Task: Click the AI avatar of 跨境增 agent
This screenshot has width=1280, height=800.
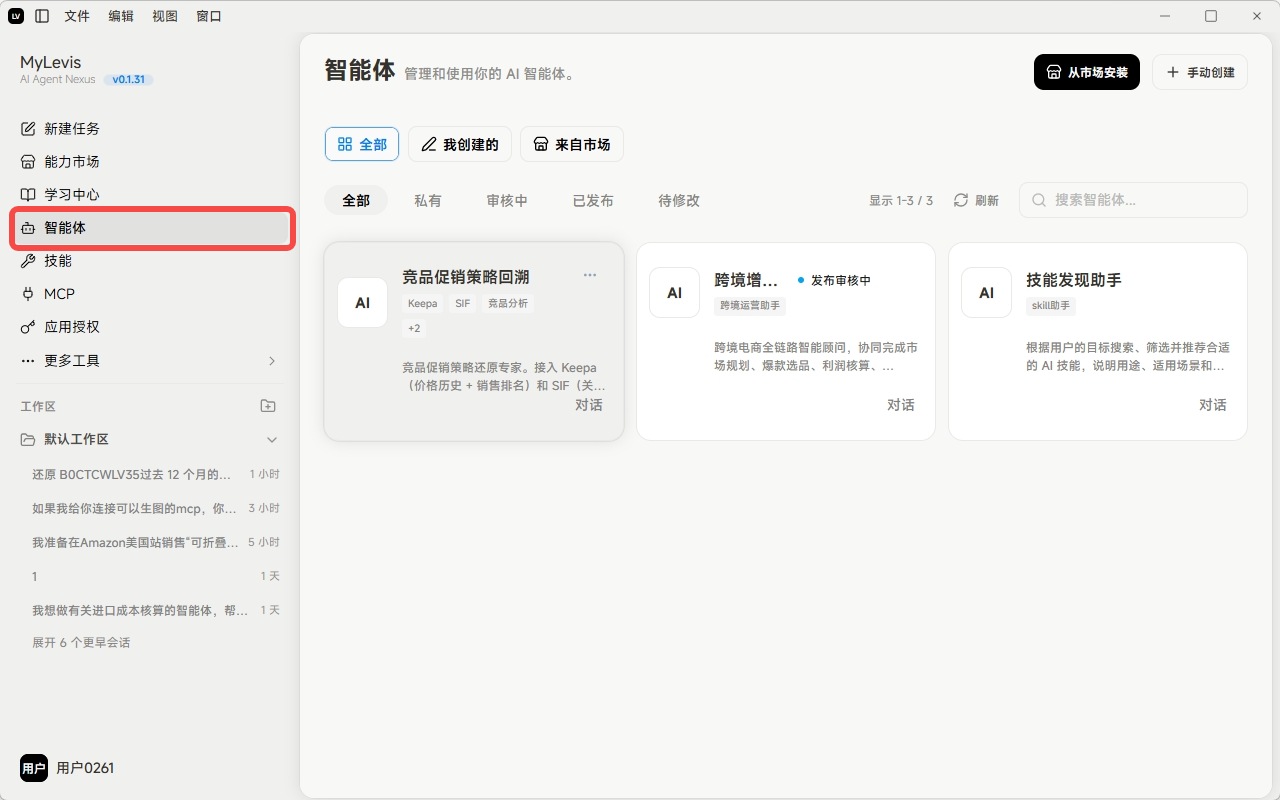Action: tap(675, 292)
